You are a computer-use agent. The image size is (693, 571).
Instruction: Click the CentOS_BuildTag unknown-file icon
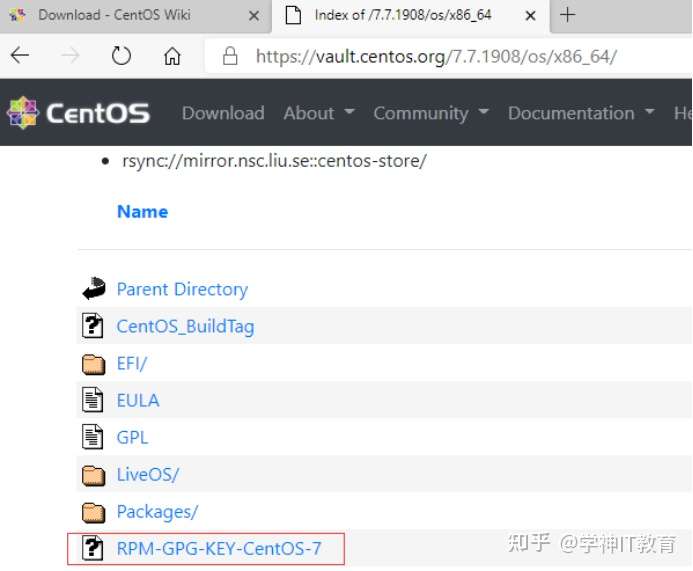[x=93, y=326]
